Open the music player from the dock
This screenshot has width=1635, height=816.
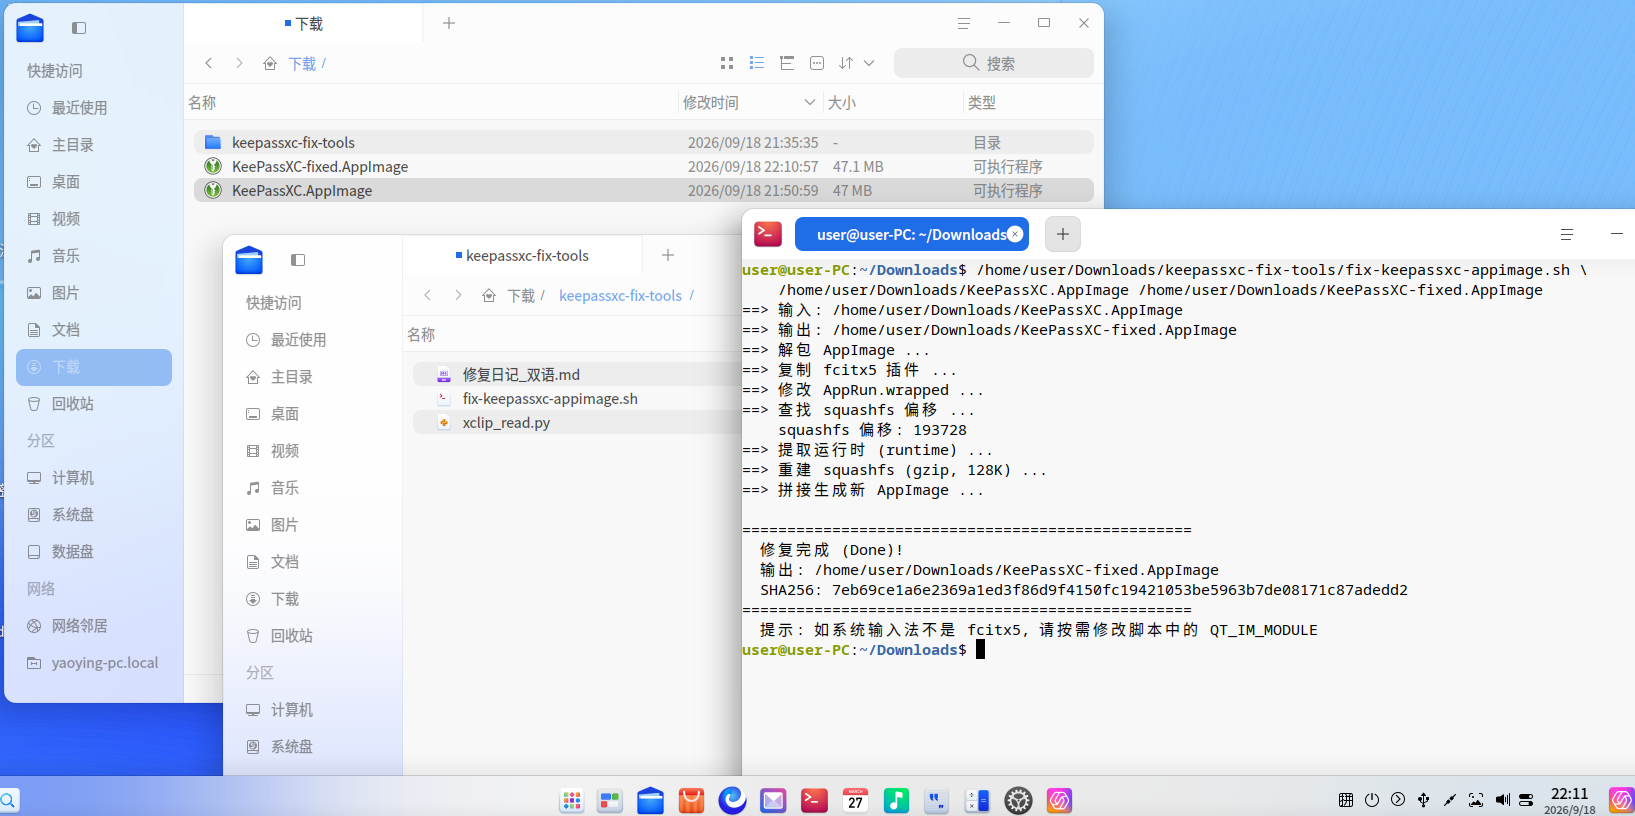(896, 800)
